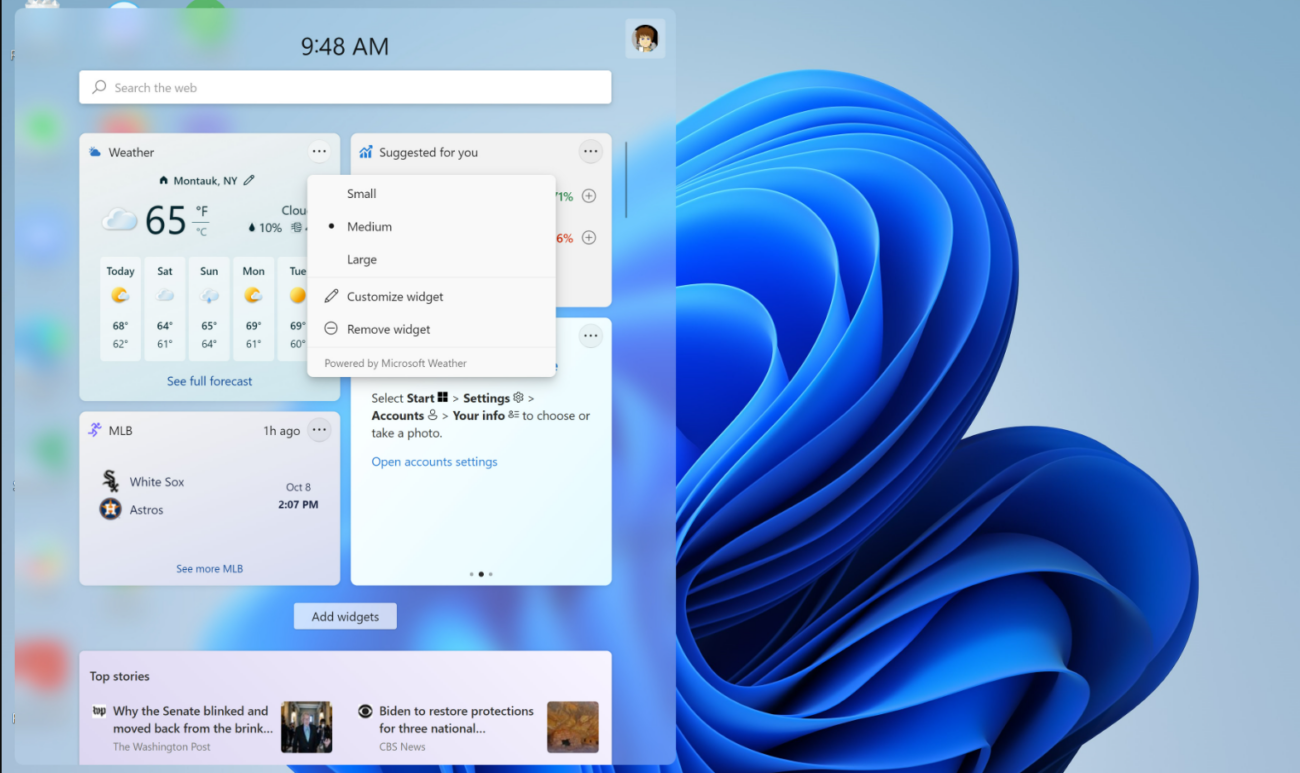Select Today's forecast column
Viewport: 1300px width, 773px height.
pos(120,309)
